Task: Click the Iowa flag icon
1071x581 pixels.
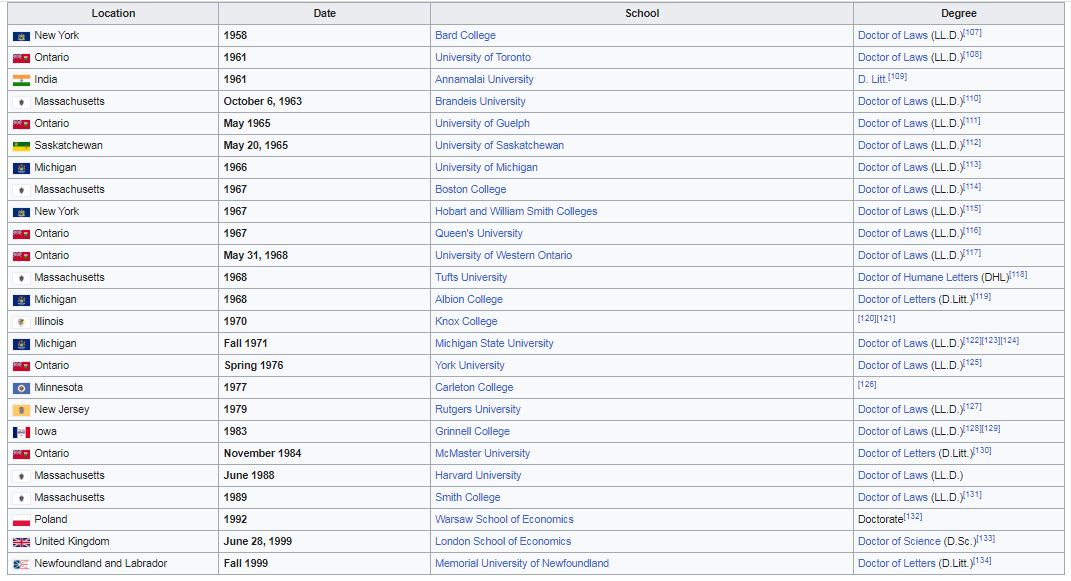Action: coord(21,432)
